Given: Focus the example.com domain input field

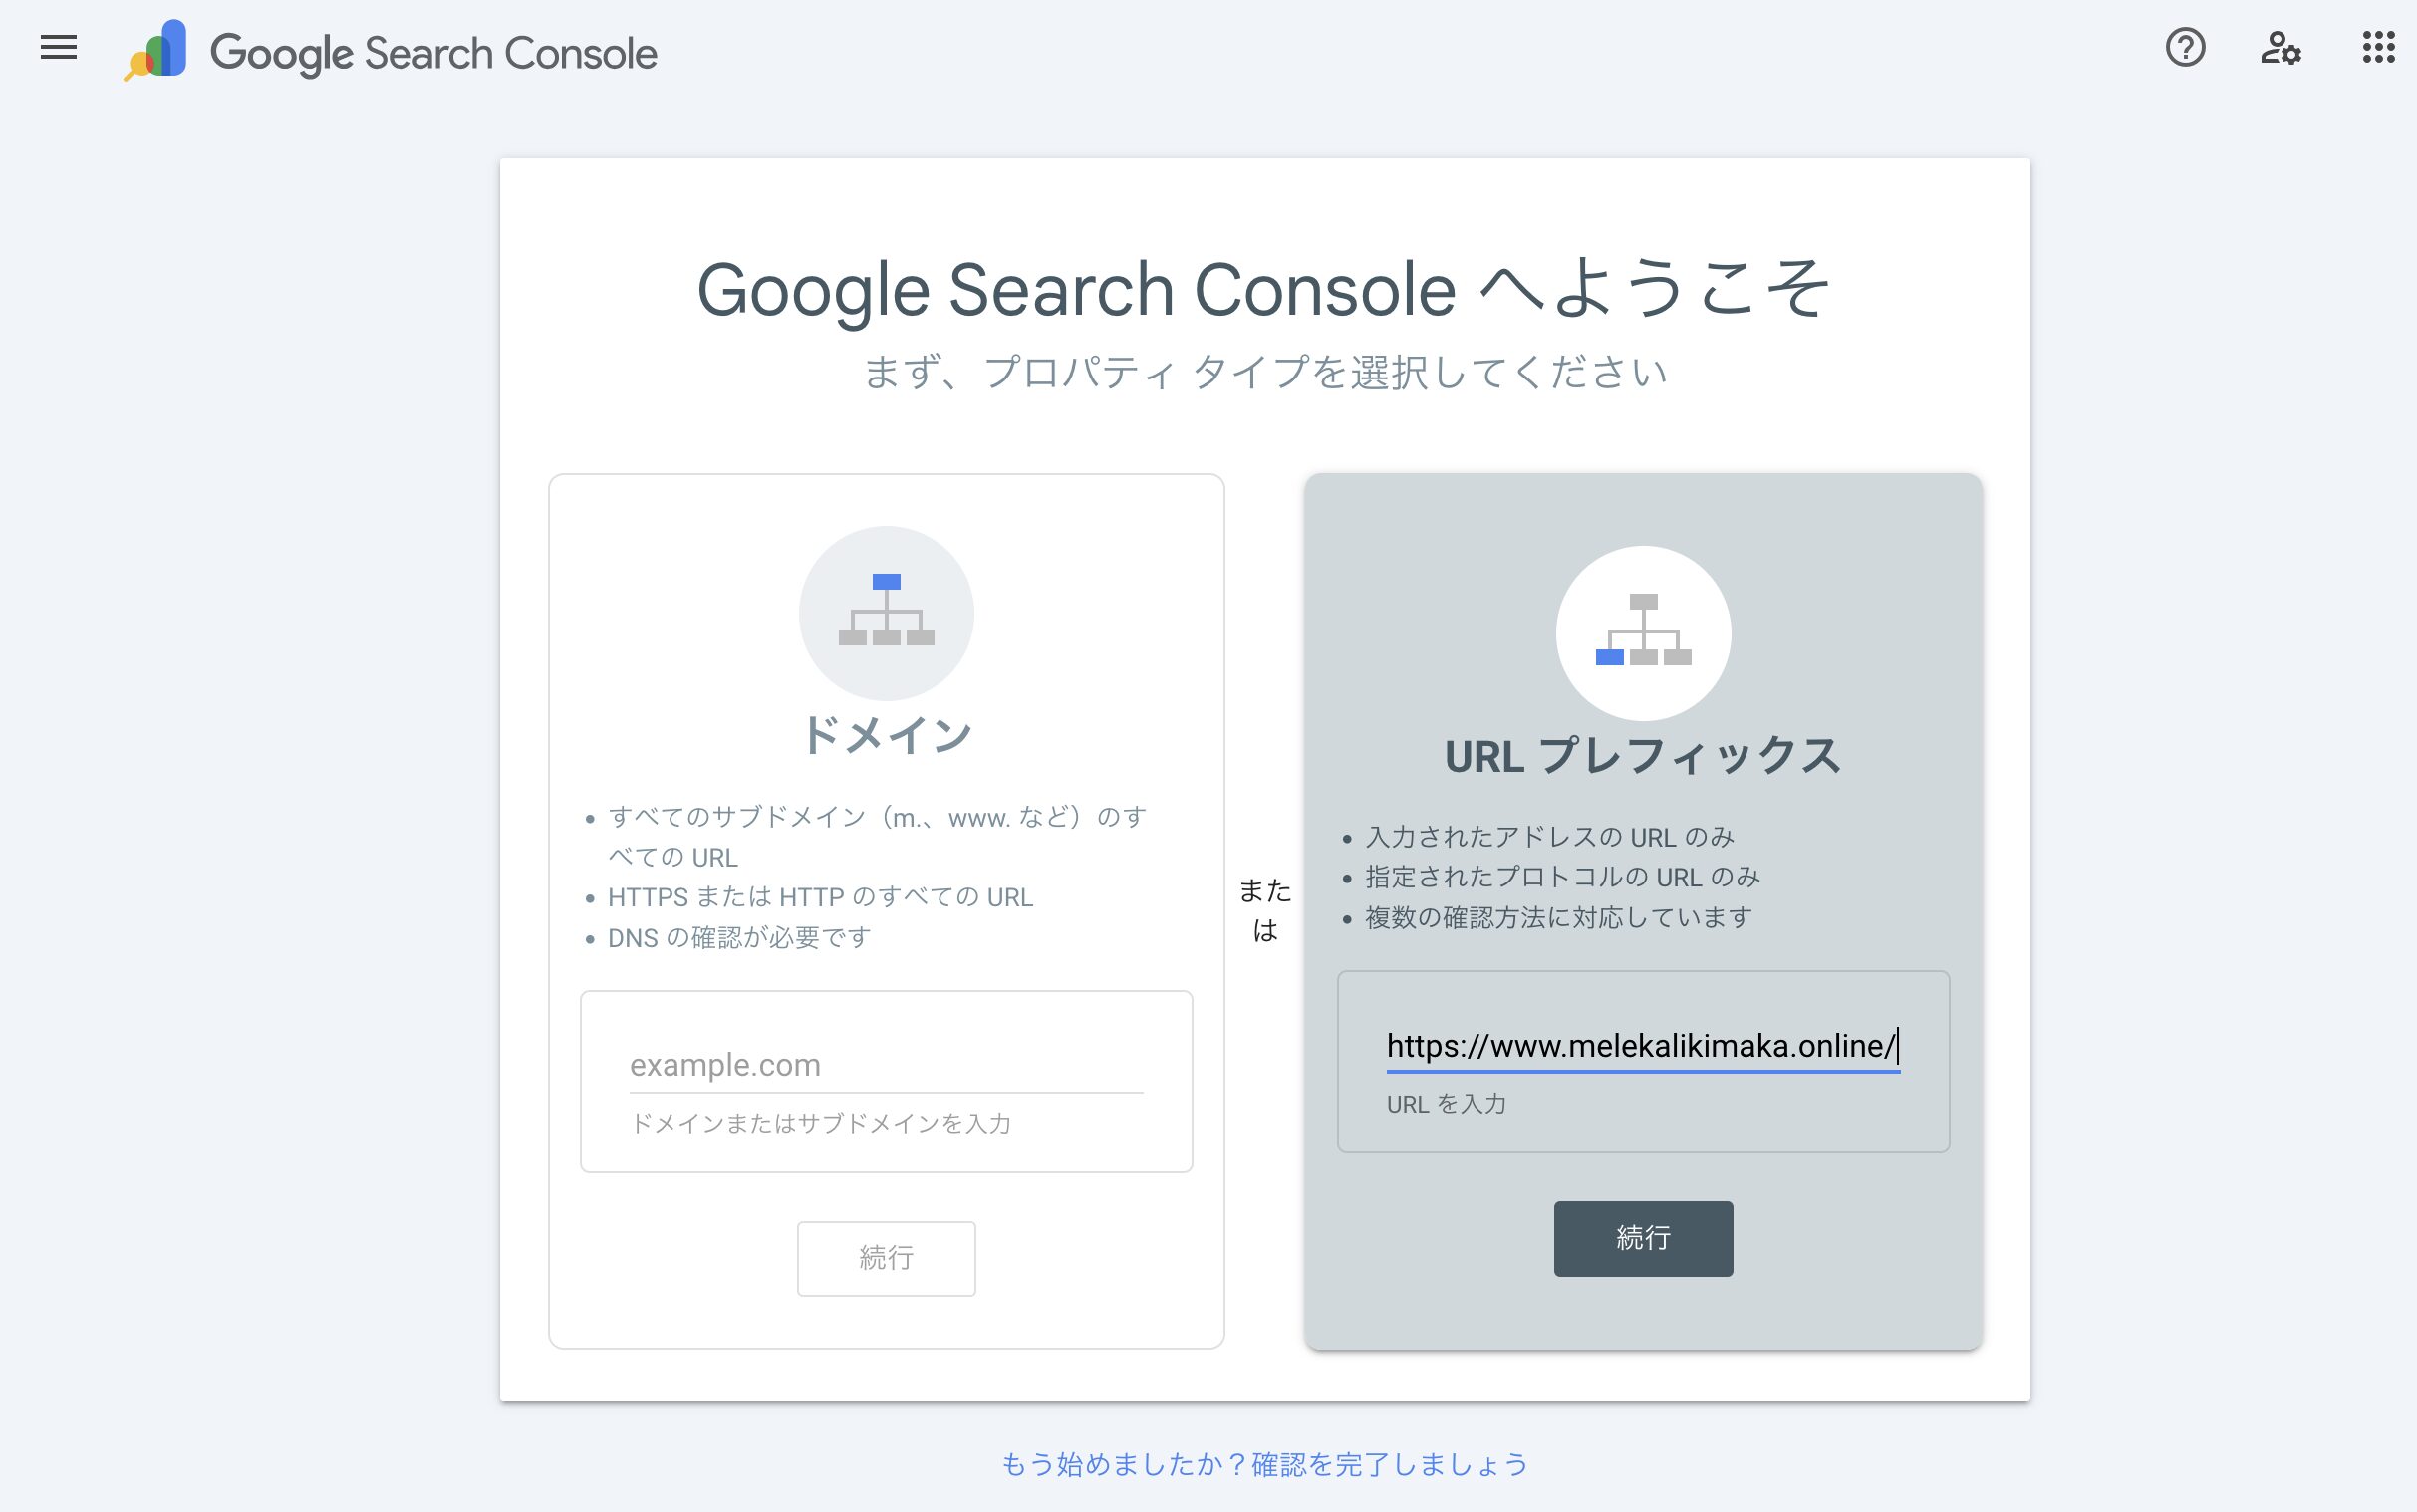Looking at the screenshot, I should pyautogui.click(x=886, y=1065).
